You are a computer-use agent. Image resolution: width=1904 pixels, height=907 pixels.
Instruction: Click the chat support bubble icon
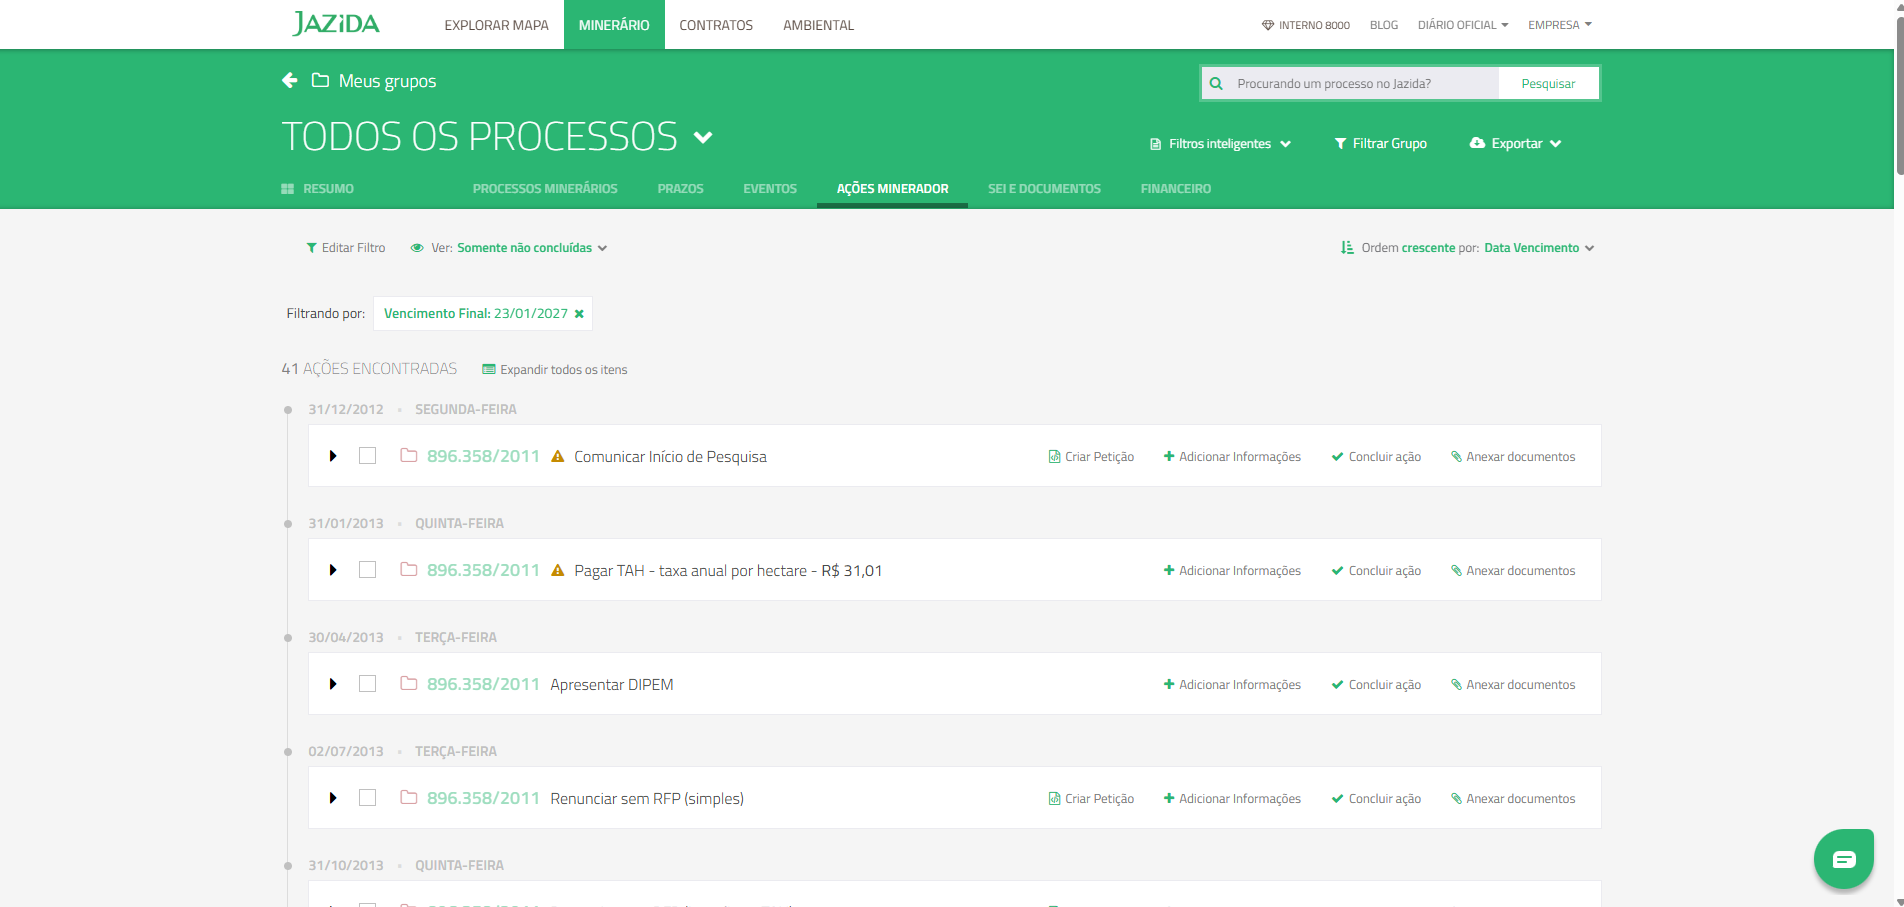click(x=1843, y=859)
